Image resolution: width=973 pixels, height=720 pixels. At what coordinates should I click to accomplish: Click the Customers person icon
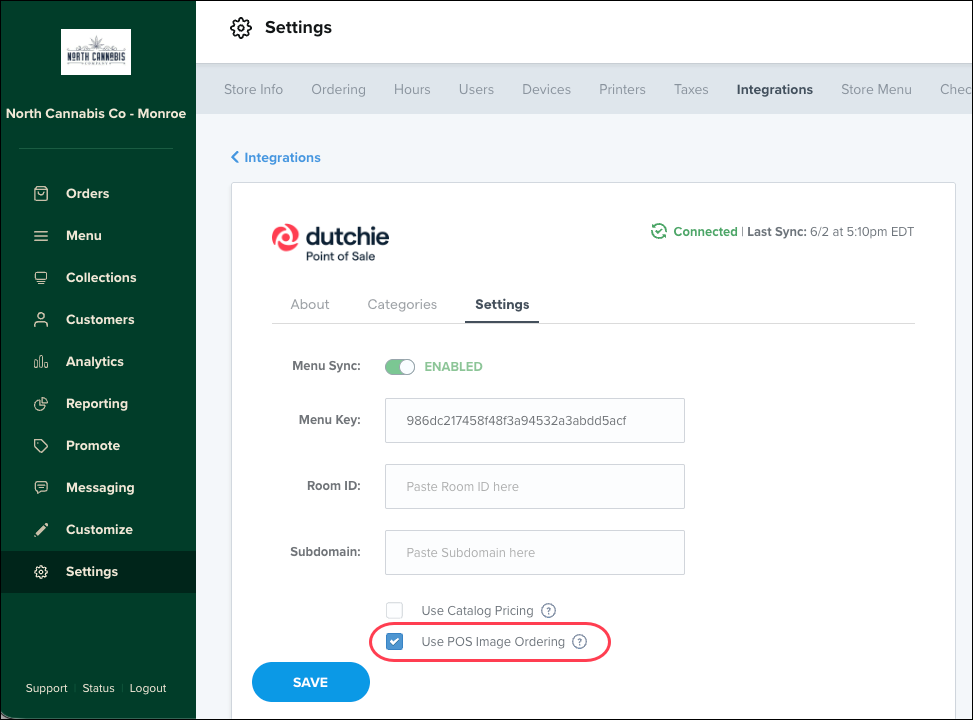[x=41, y=320]
